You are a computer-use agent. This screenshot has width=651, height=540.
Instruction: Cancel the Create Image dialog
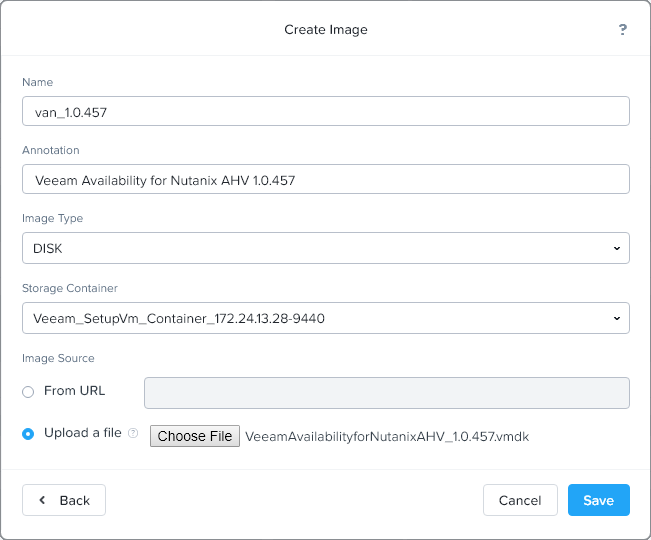click(x=520, y=500)
